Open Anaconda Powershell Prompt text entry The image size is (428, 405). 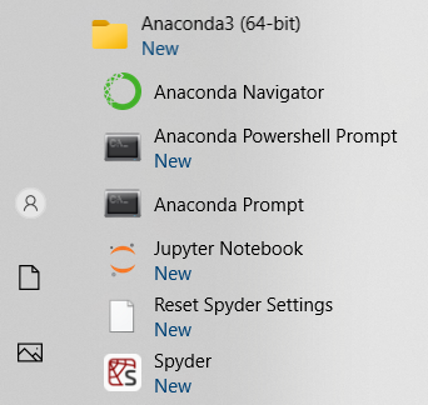(275, 136)
